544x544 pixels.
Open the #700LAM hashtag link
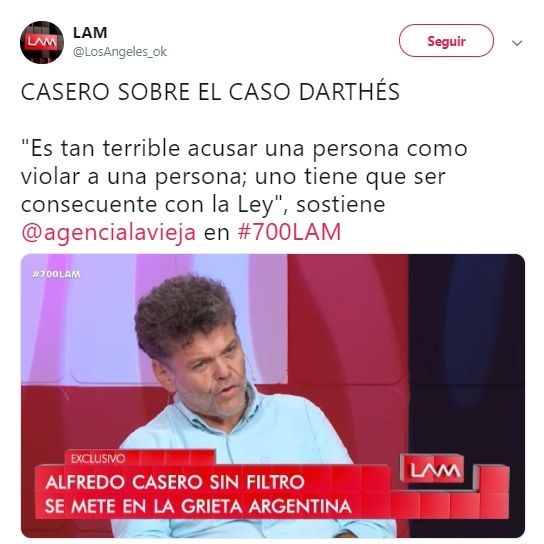click(289, 232)
